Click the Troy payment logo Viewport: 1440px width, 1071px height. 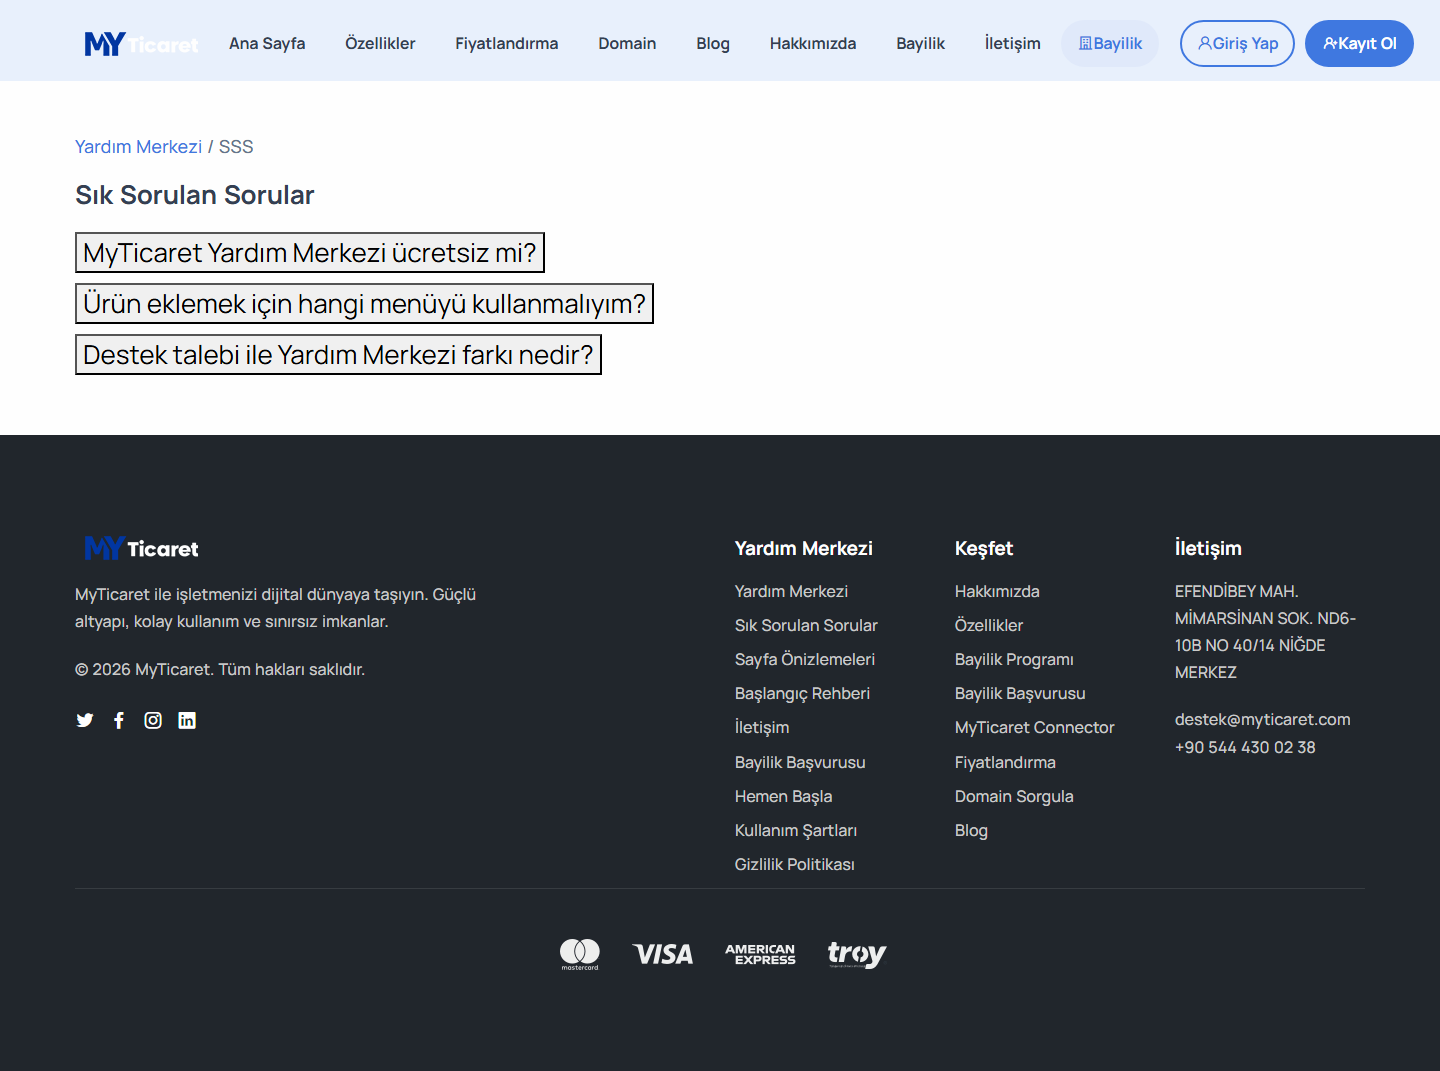tap(857, 954)
